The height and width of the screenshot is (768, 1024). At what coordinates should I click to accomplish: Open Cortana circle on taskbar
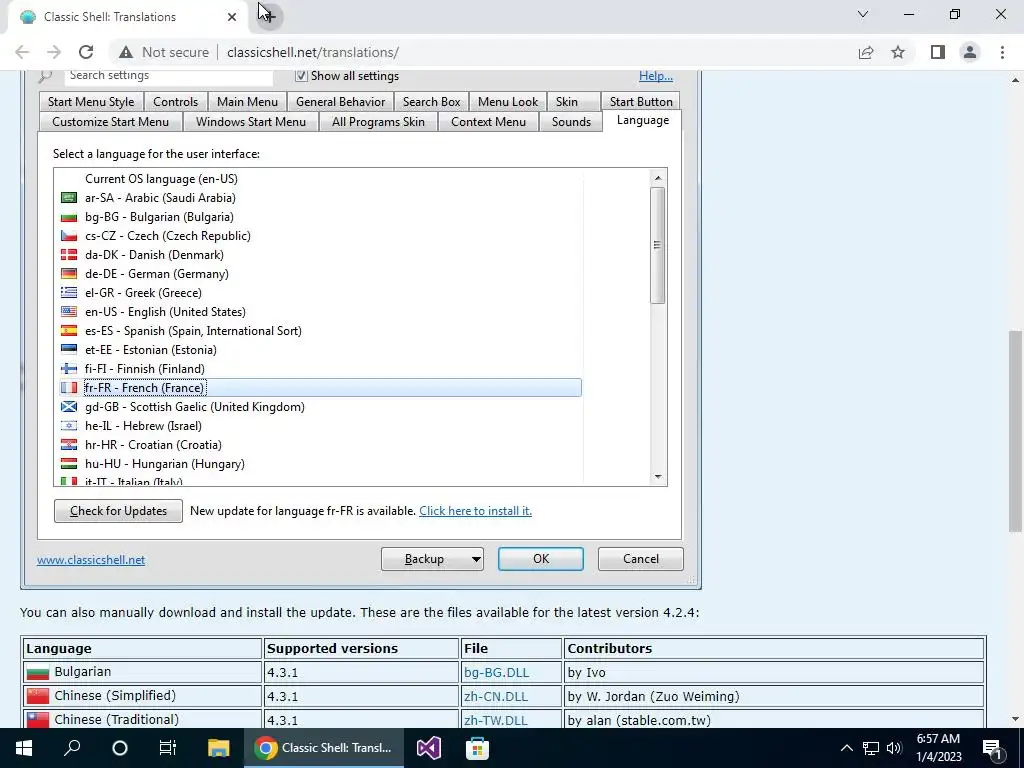pyautogui.click(x=120, y=748)
